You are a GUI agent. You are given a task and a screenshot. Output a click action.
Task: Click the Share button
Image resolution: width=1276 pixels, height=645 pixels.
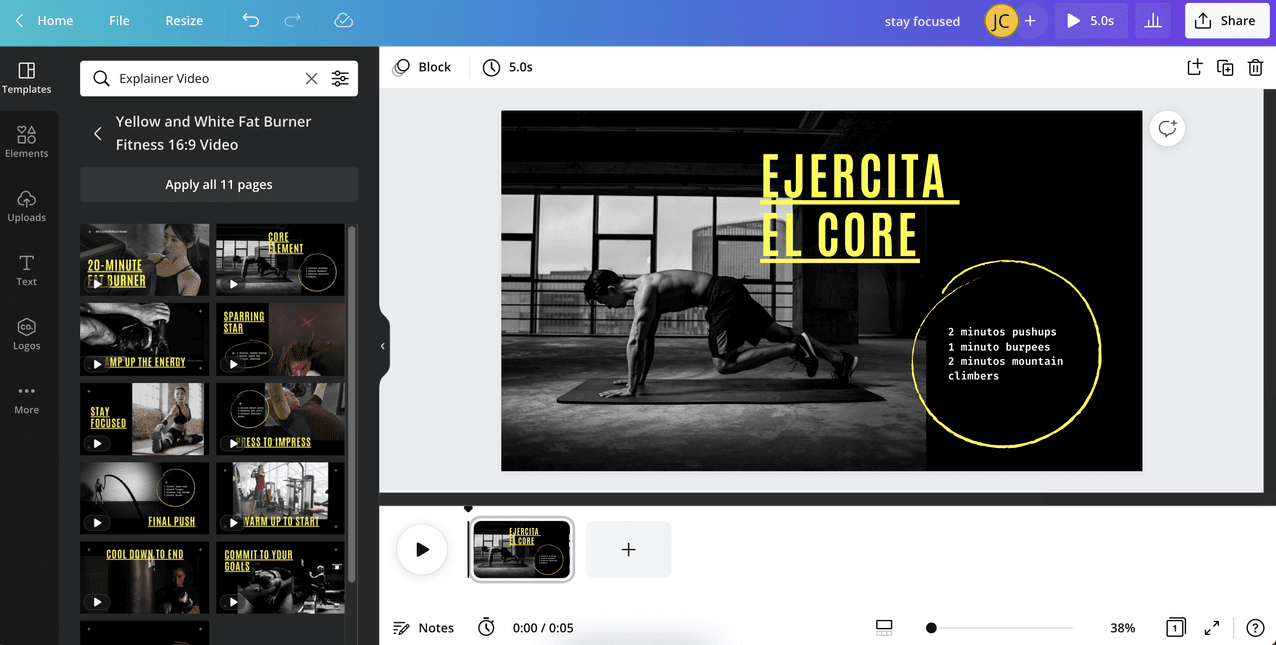1226,20
